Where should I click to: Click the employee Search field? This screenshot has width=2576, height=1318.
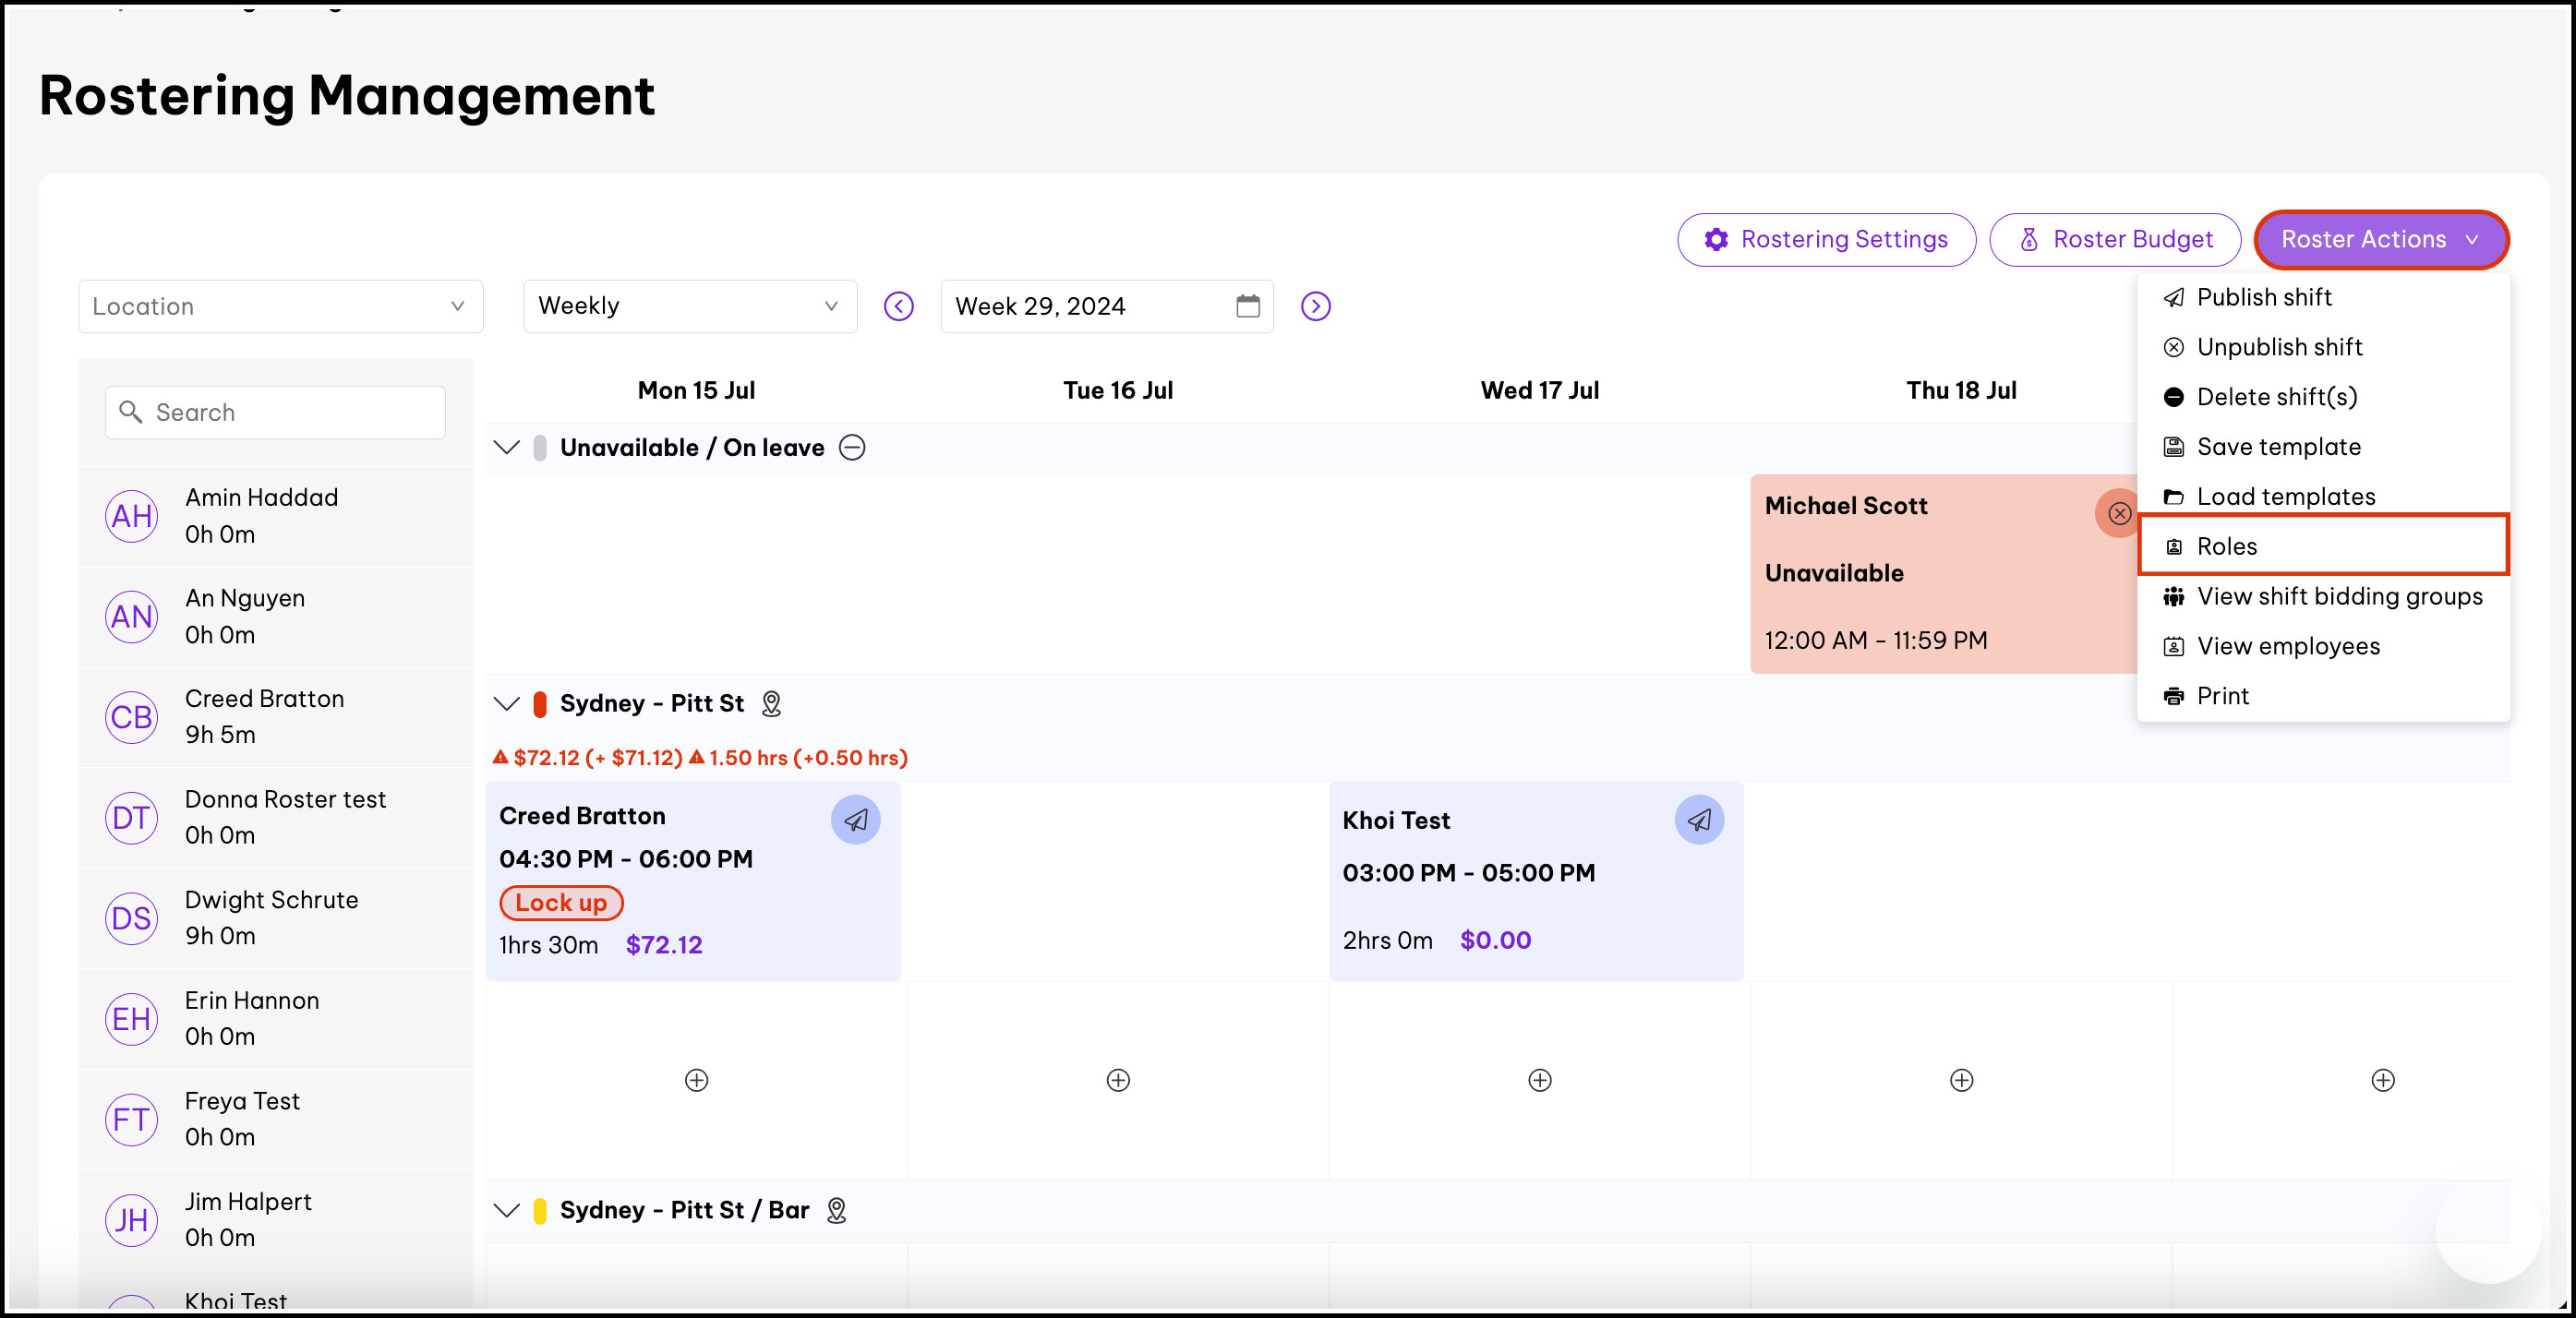(x=275, y=412)
